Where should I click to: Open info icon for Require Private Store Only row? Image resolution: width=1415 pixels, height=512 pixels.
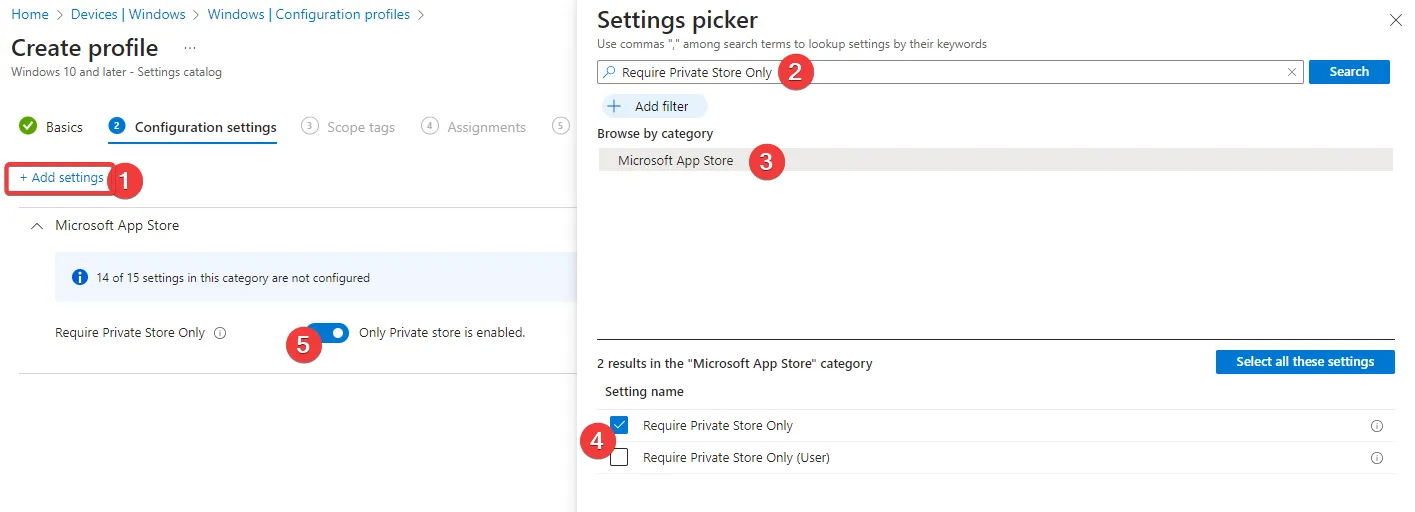pyautogui.click(x=1377, y=426)
